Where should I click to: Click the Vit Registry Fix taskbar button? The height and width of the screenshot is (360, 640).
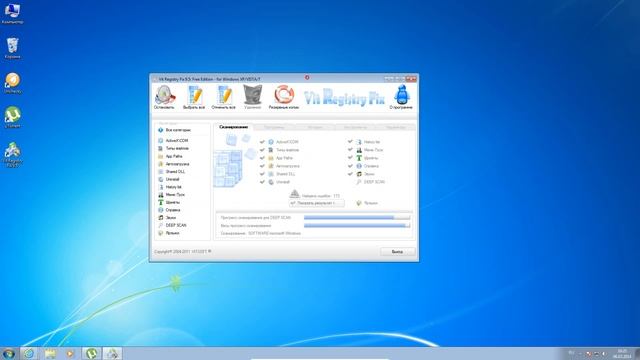[x=112, y=353]
